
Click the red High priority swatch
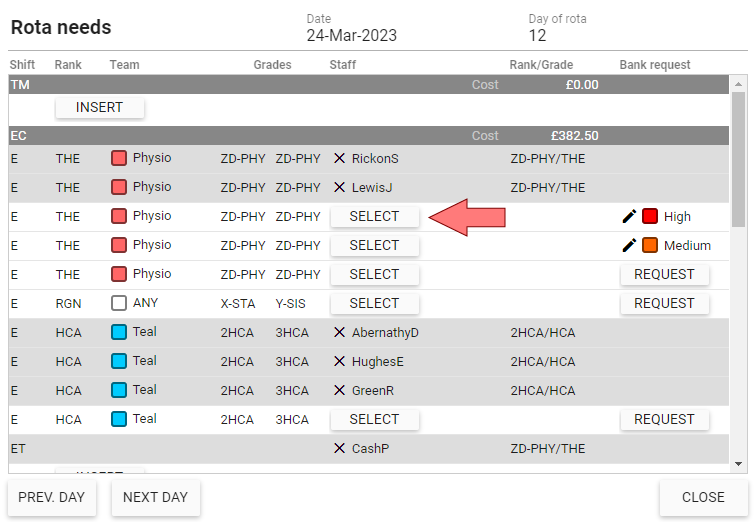pos(650,216)
